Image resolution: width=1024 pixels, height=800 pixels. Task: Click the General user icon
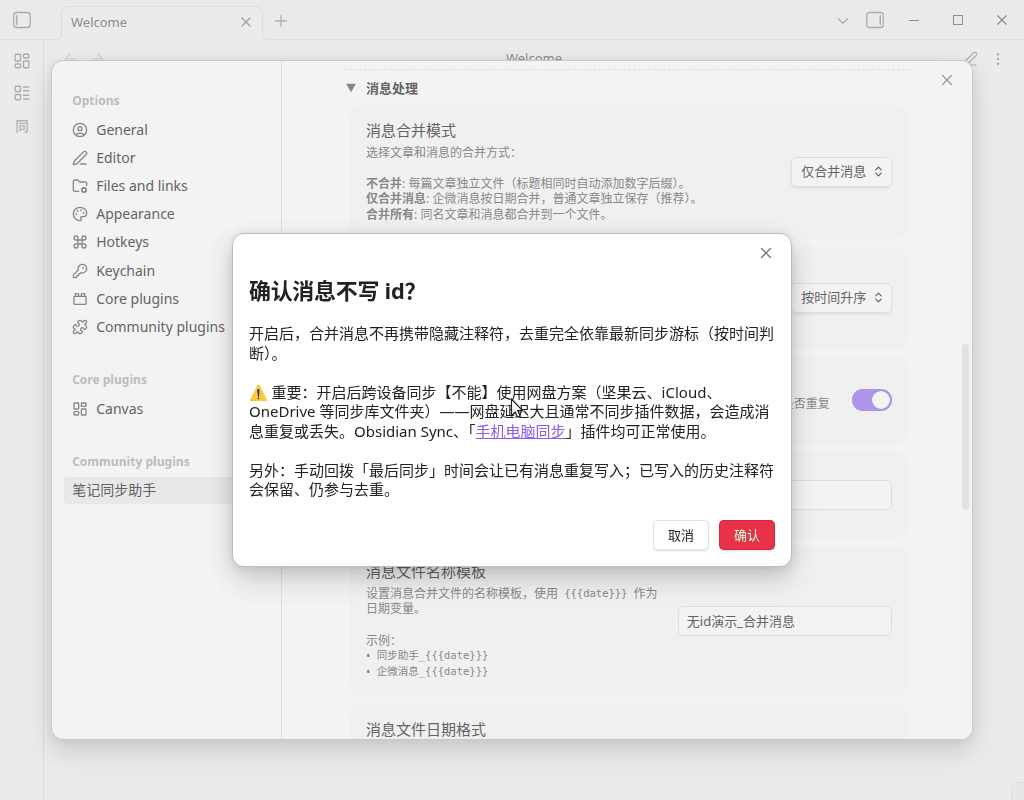80,130
